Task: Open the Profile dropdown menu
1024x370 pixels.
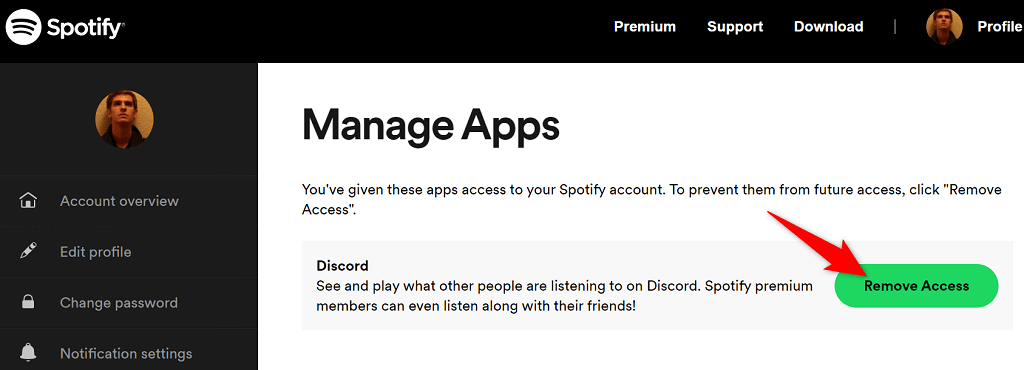Action: coord(999,27)
